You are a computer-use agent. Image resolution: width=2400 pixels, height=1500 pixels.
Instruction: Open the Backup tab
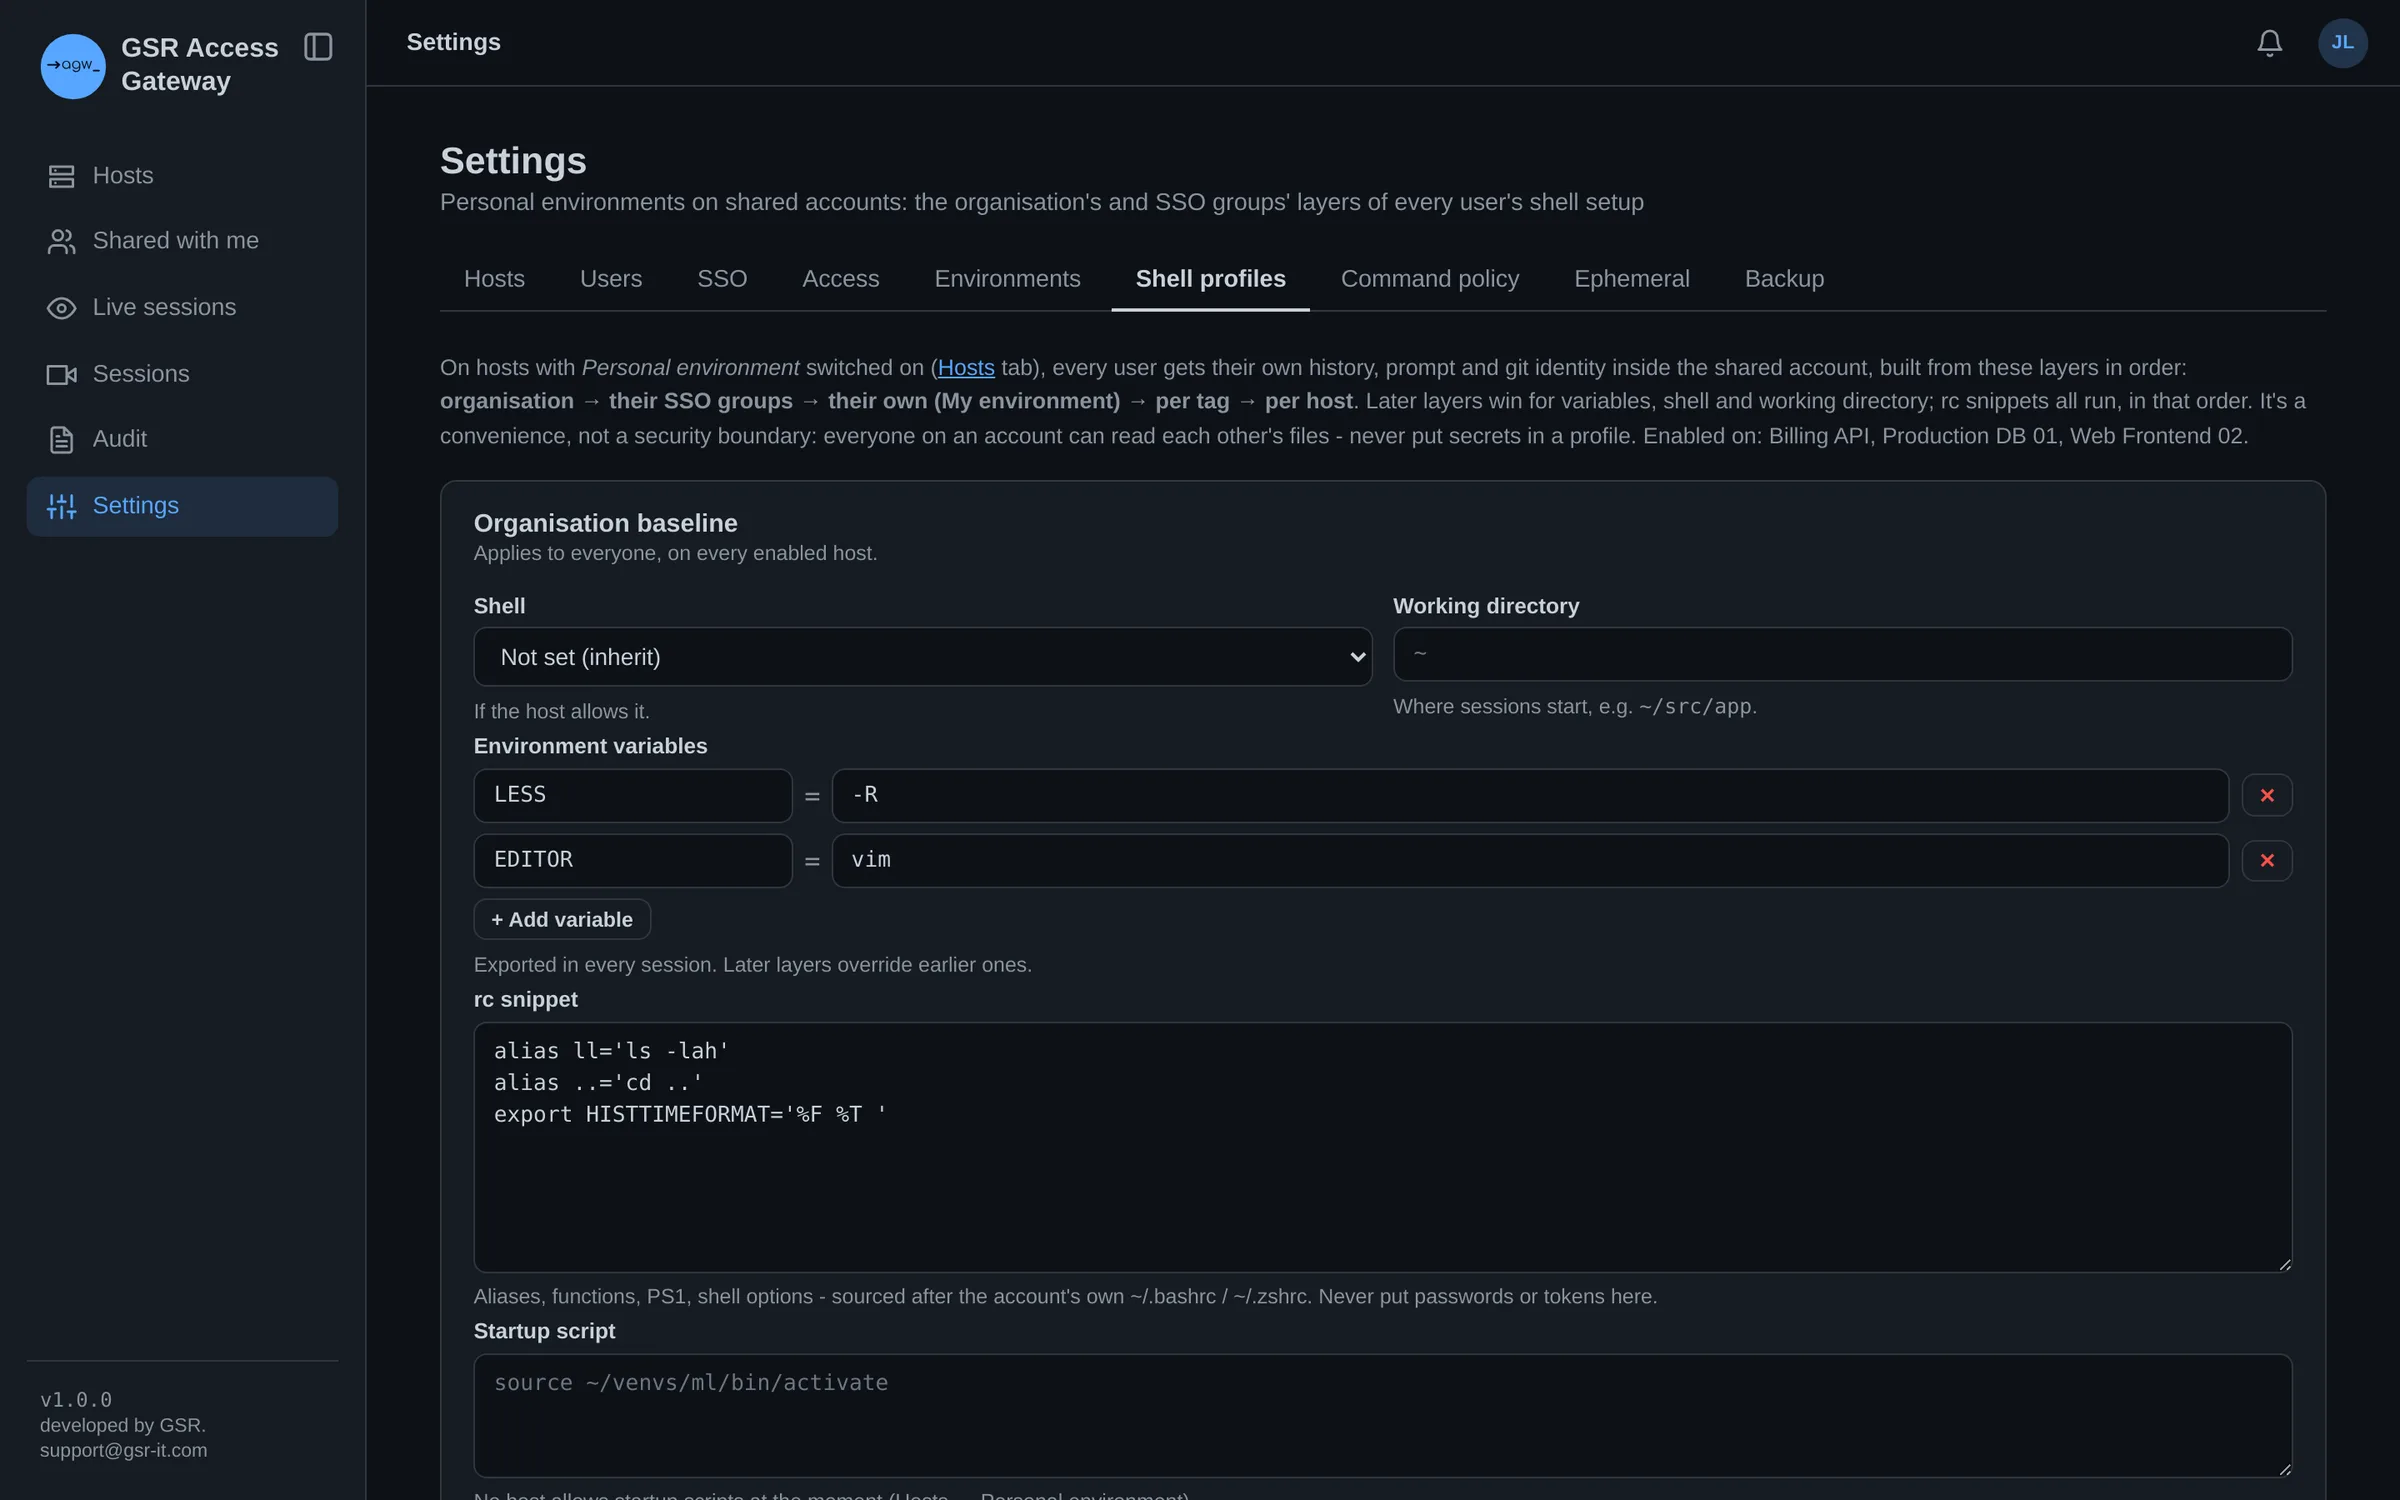1784,279
